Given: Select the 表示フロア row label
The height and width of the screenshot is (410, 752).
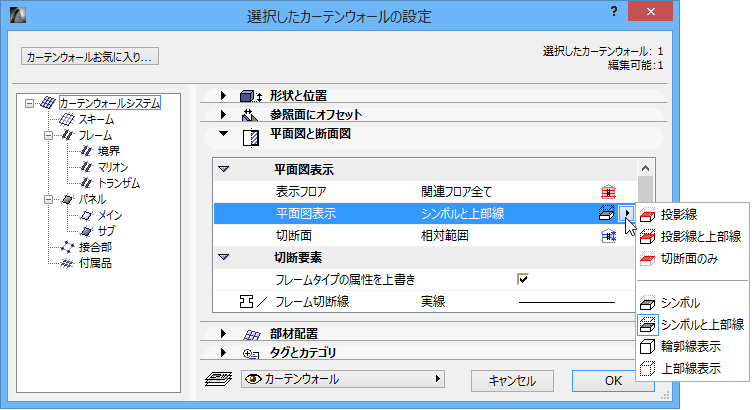Looking at the screenshot, I should [301, 192].
